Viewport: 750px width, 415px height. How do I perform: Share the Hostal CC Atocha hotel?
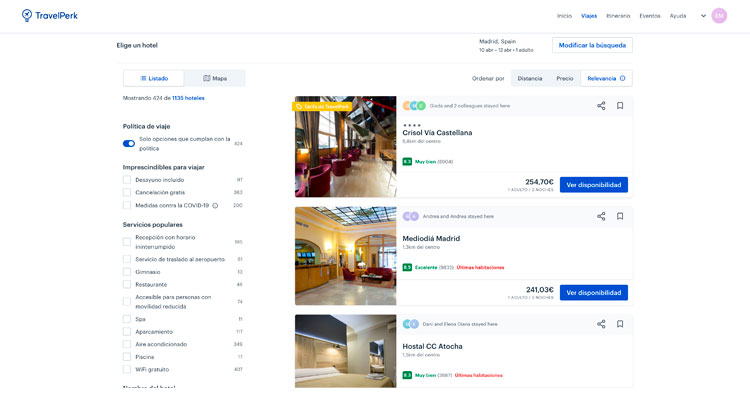tap(601, 324)
